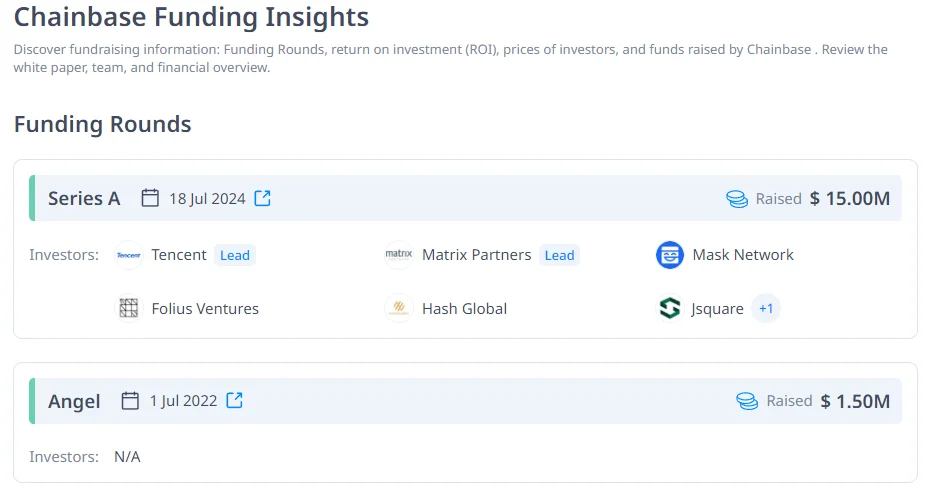Expand the +1 more investors badge
This screenshot has height=492, width=928.
click(x=766, y=308)
